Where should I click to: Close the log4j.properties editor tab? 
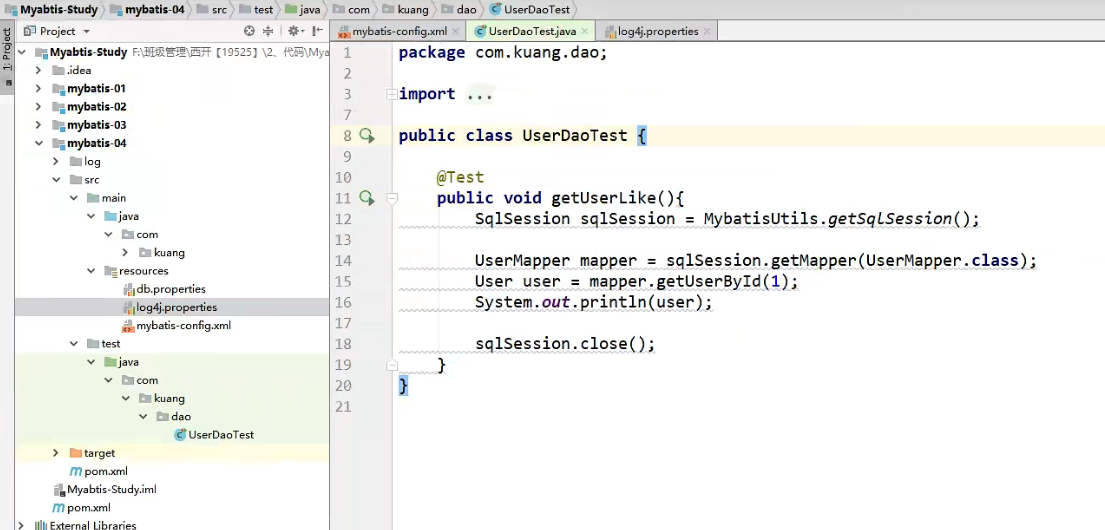(x=707, y=31)
